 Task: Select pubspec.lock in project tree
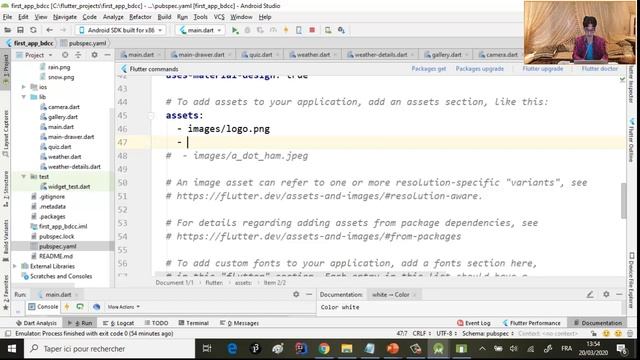pyautogui.click(x=57, y=236)
